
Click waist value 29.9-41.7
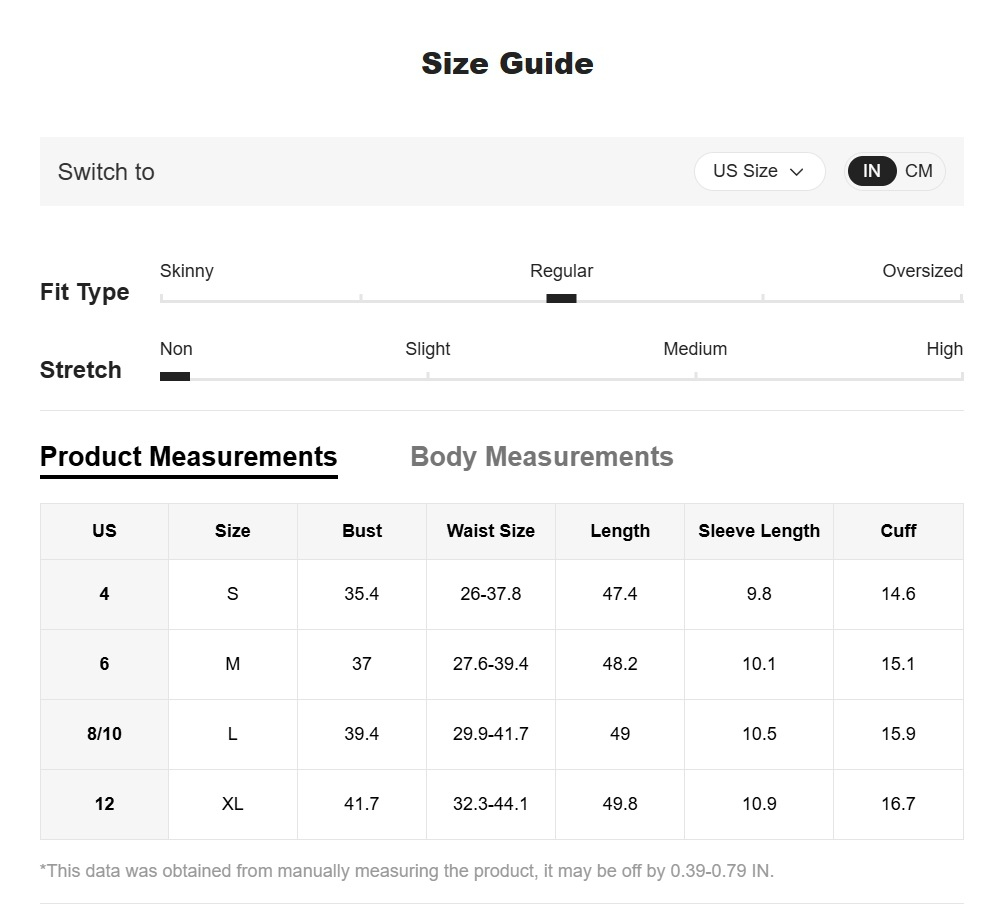coord(491,734)
